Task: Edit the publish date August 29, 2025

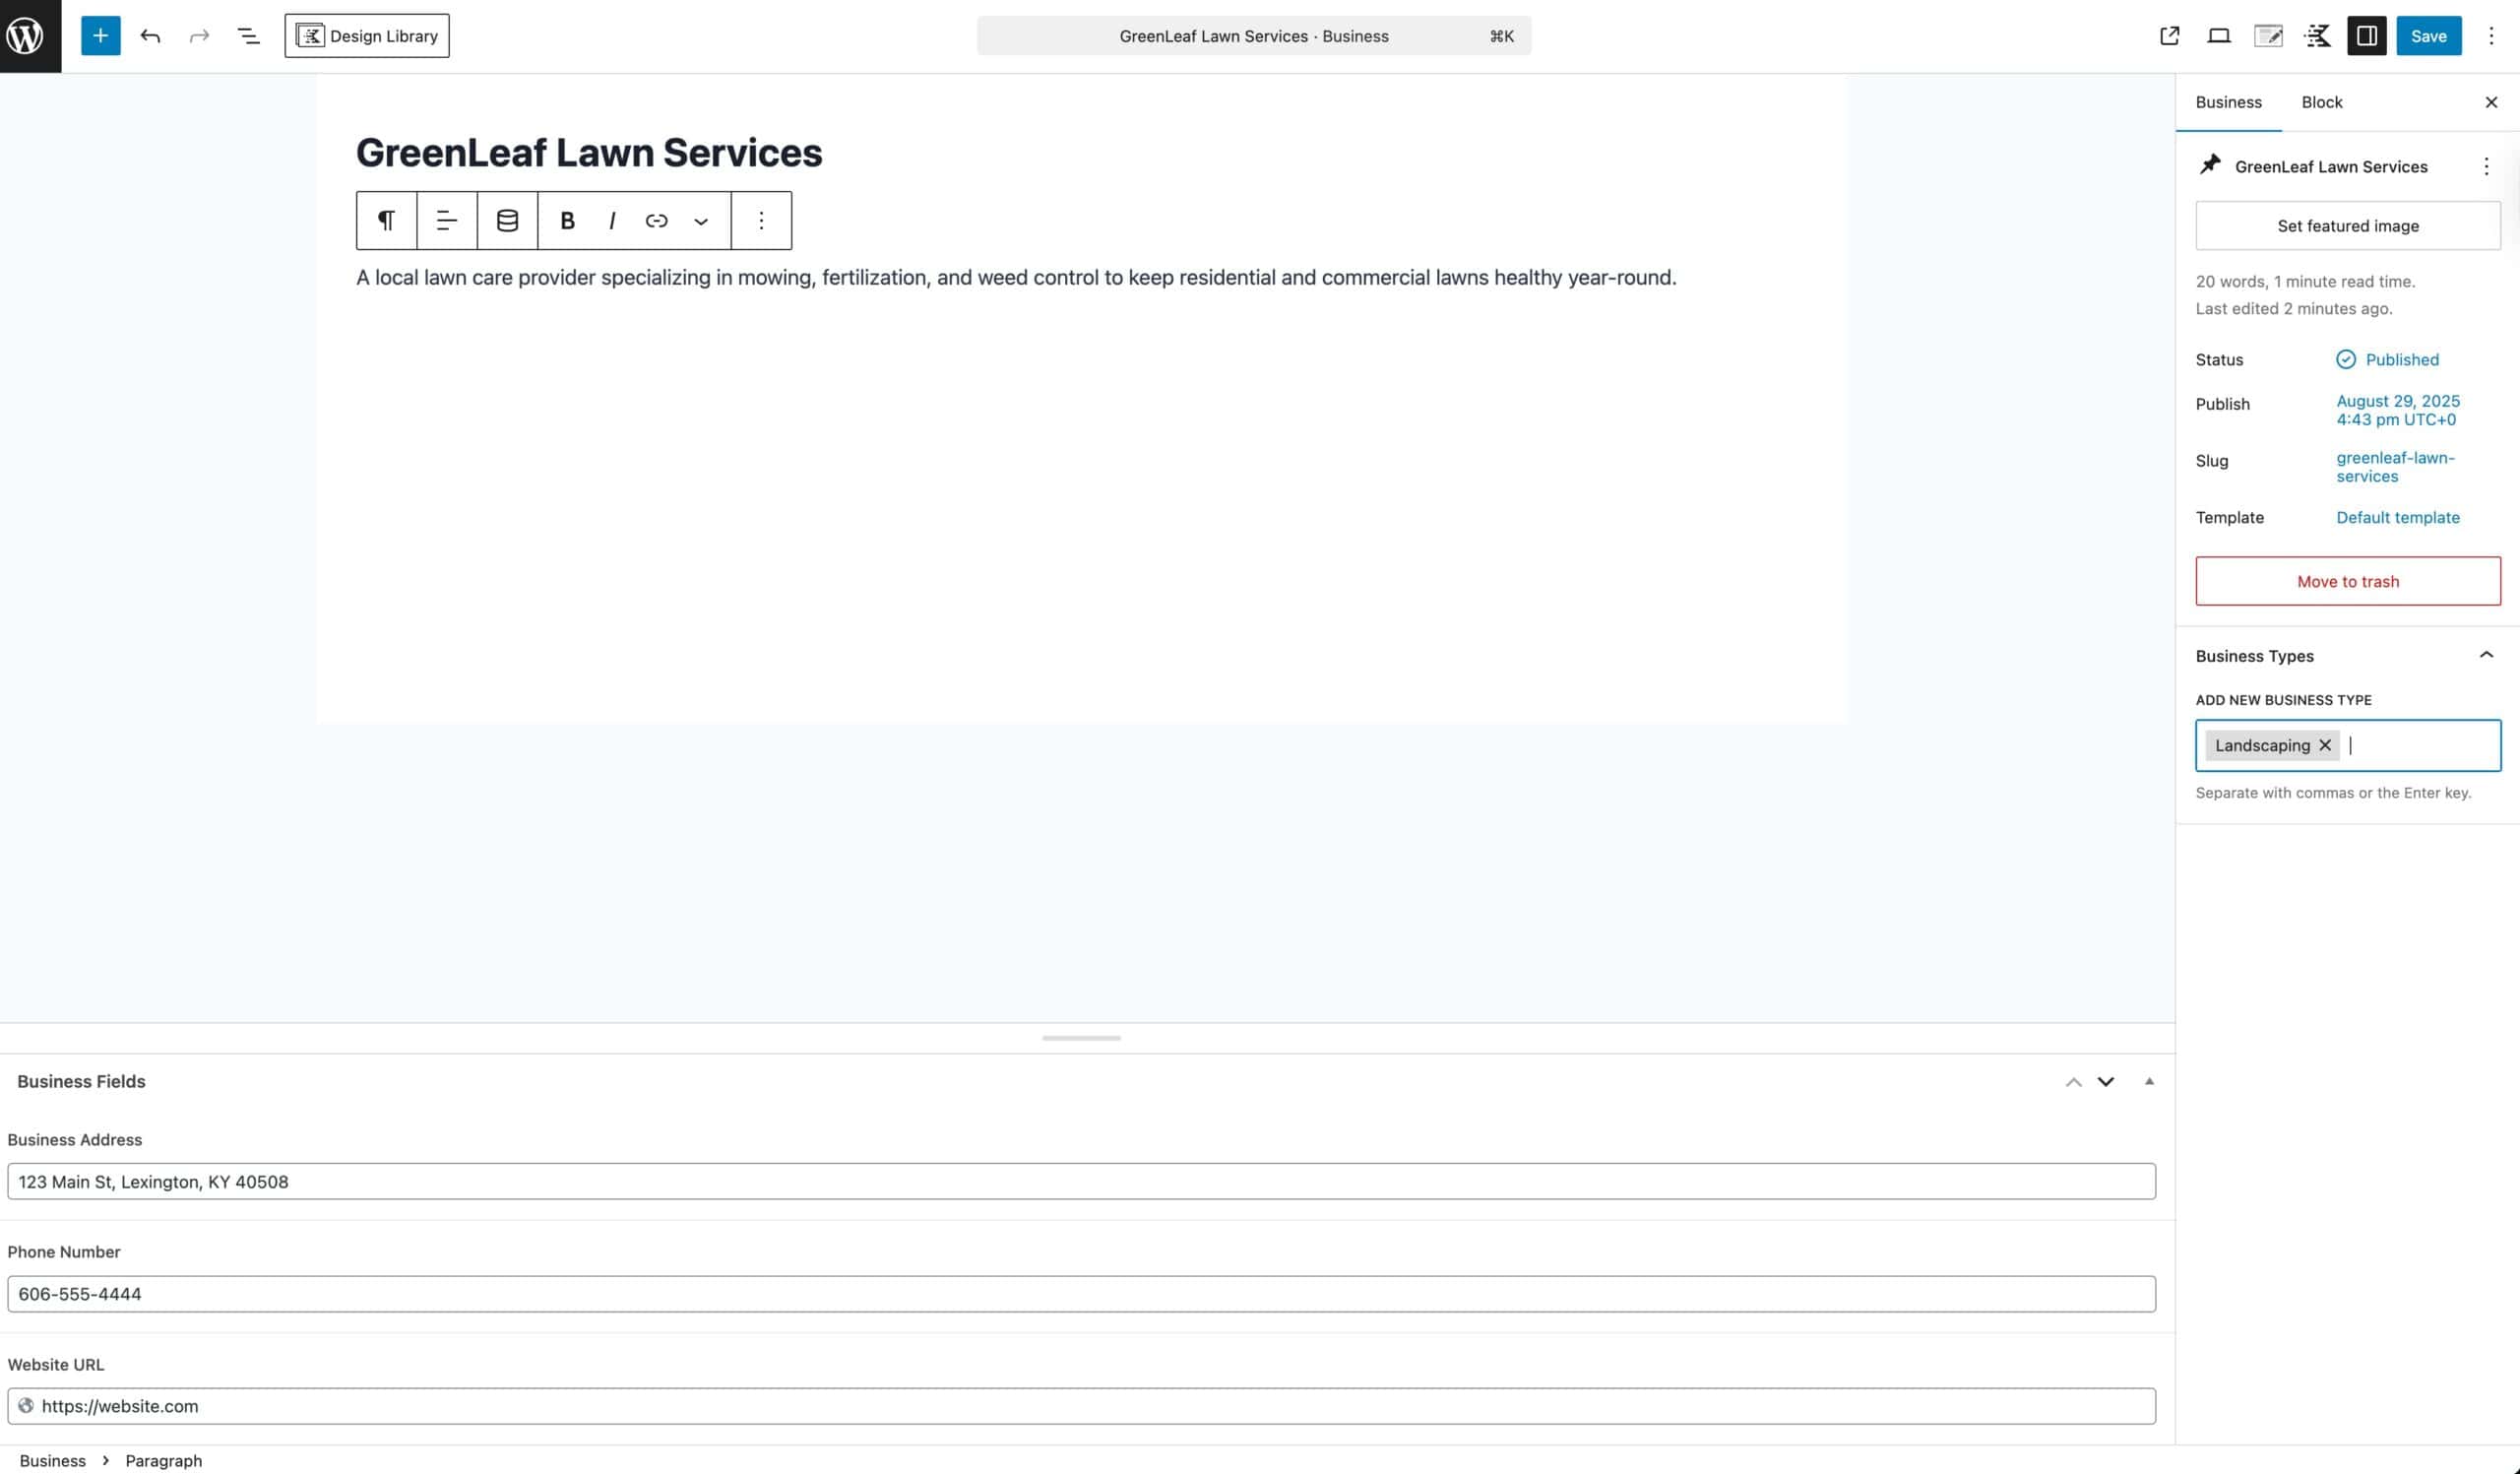Action: coord(2398,410)
